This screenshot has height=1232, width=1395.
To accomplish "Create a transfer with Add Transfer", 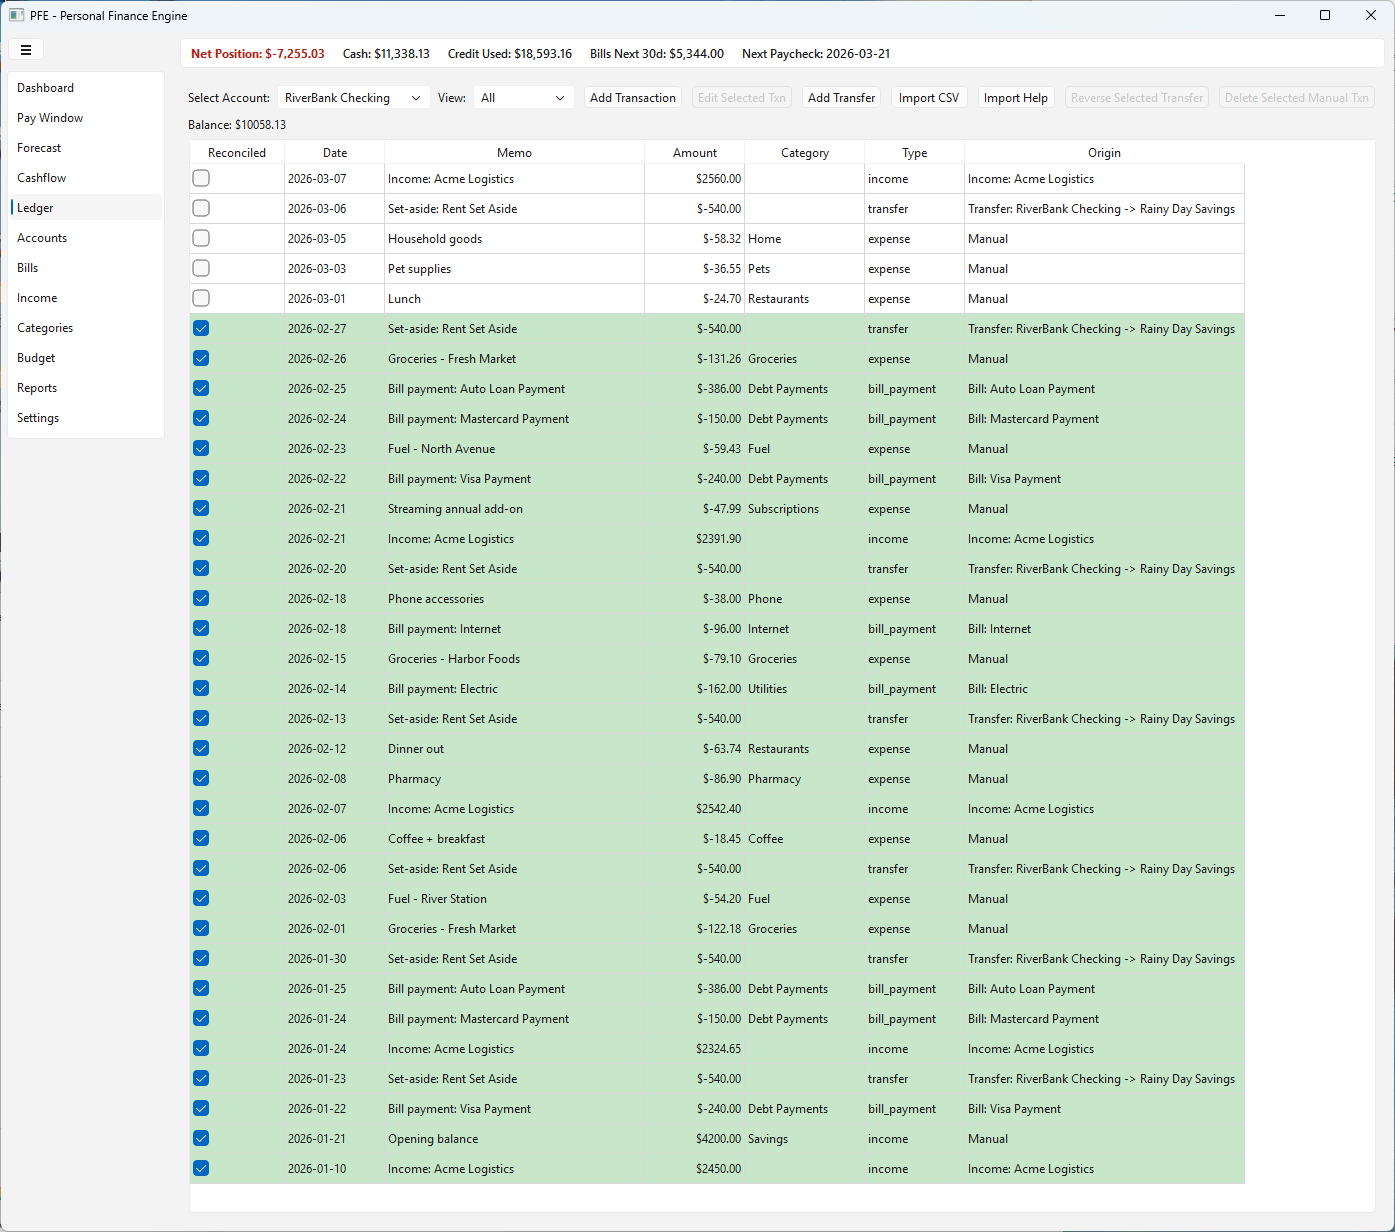I will click(x=841, y=97).
